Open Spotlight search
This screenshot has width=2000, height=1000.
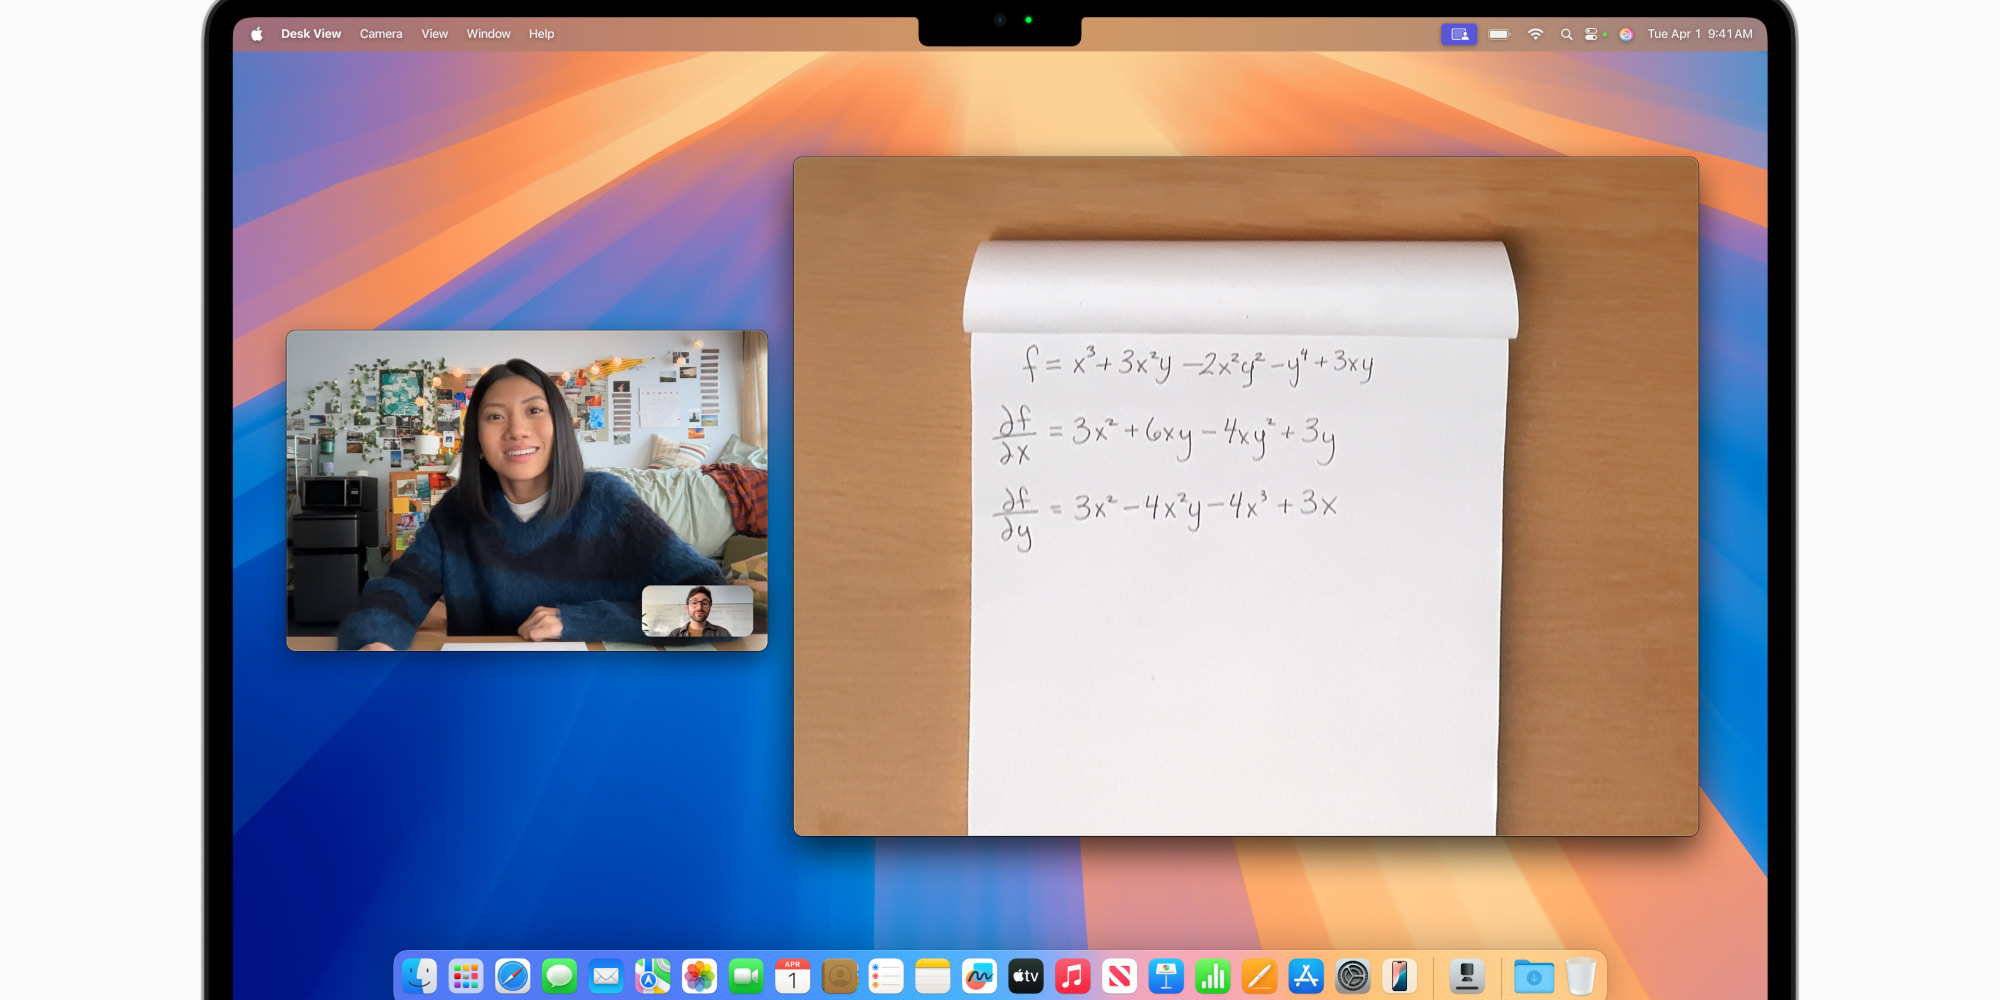1566,34
